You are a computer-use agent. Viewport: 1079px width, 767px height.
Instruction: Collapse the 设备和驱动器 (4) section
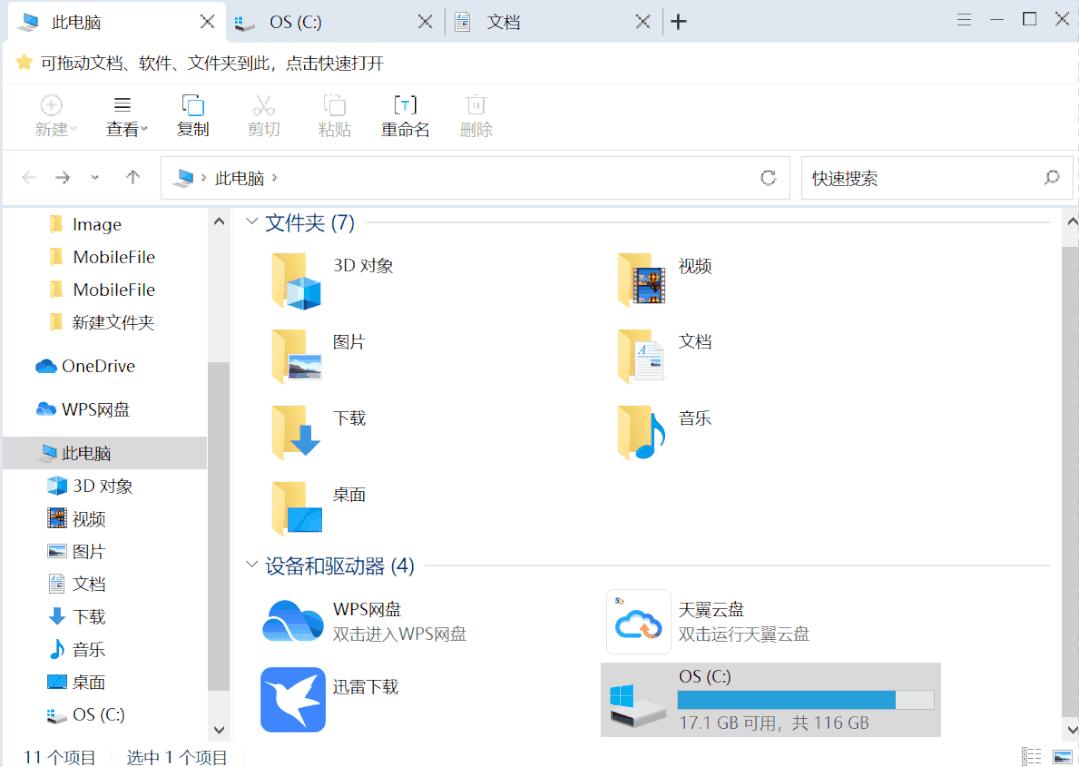(251, 566)
